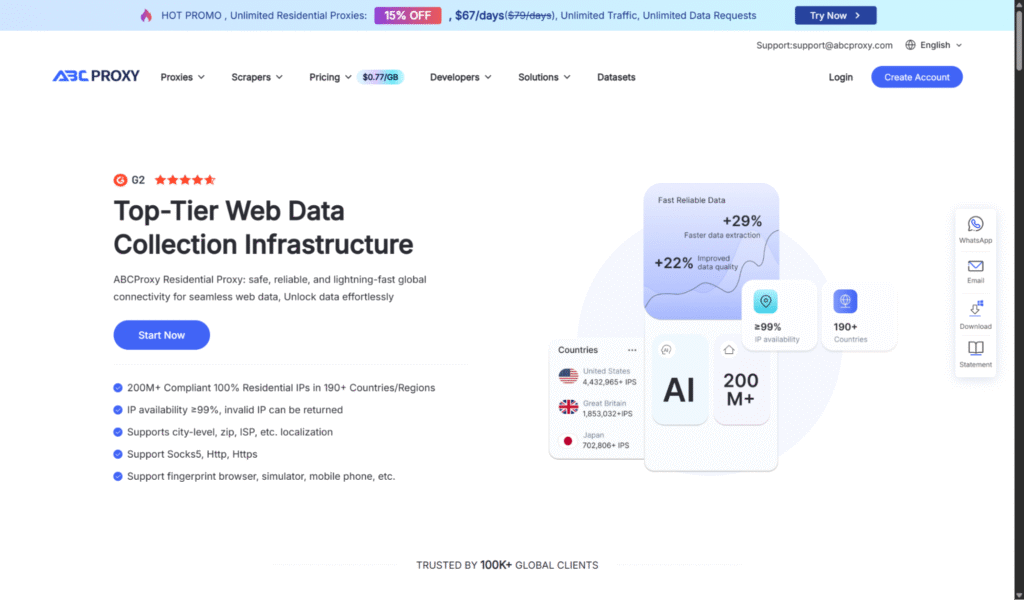Click the Start Now button

[161, 335]
